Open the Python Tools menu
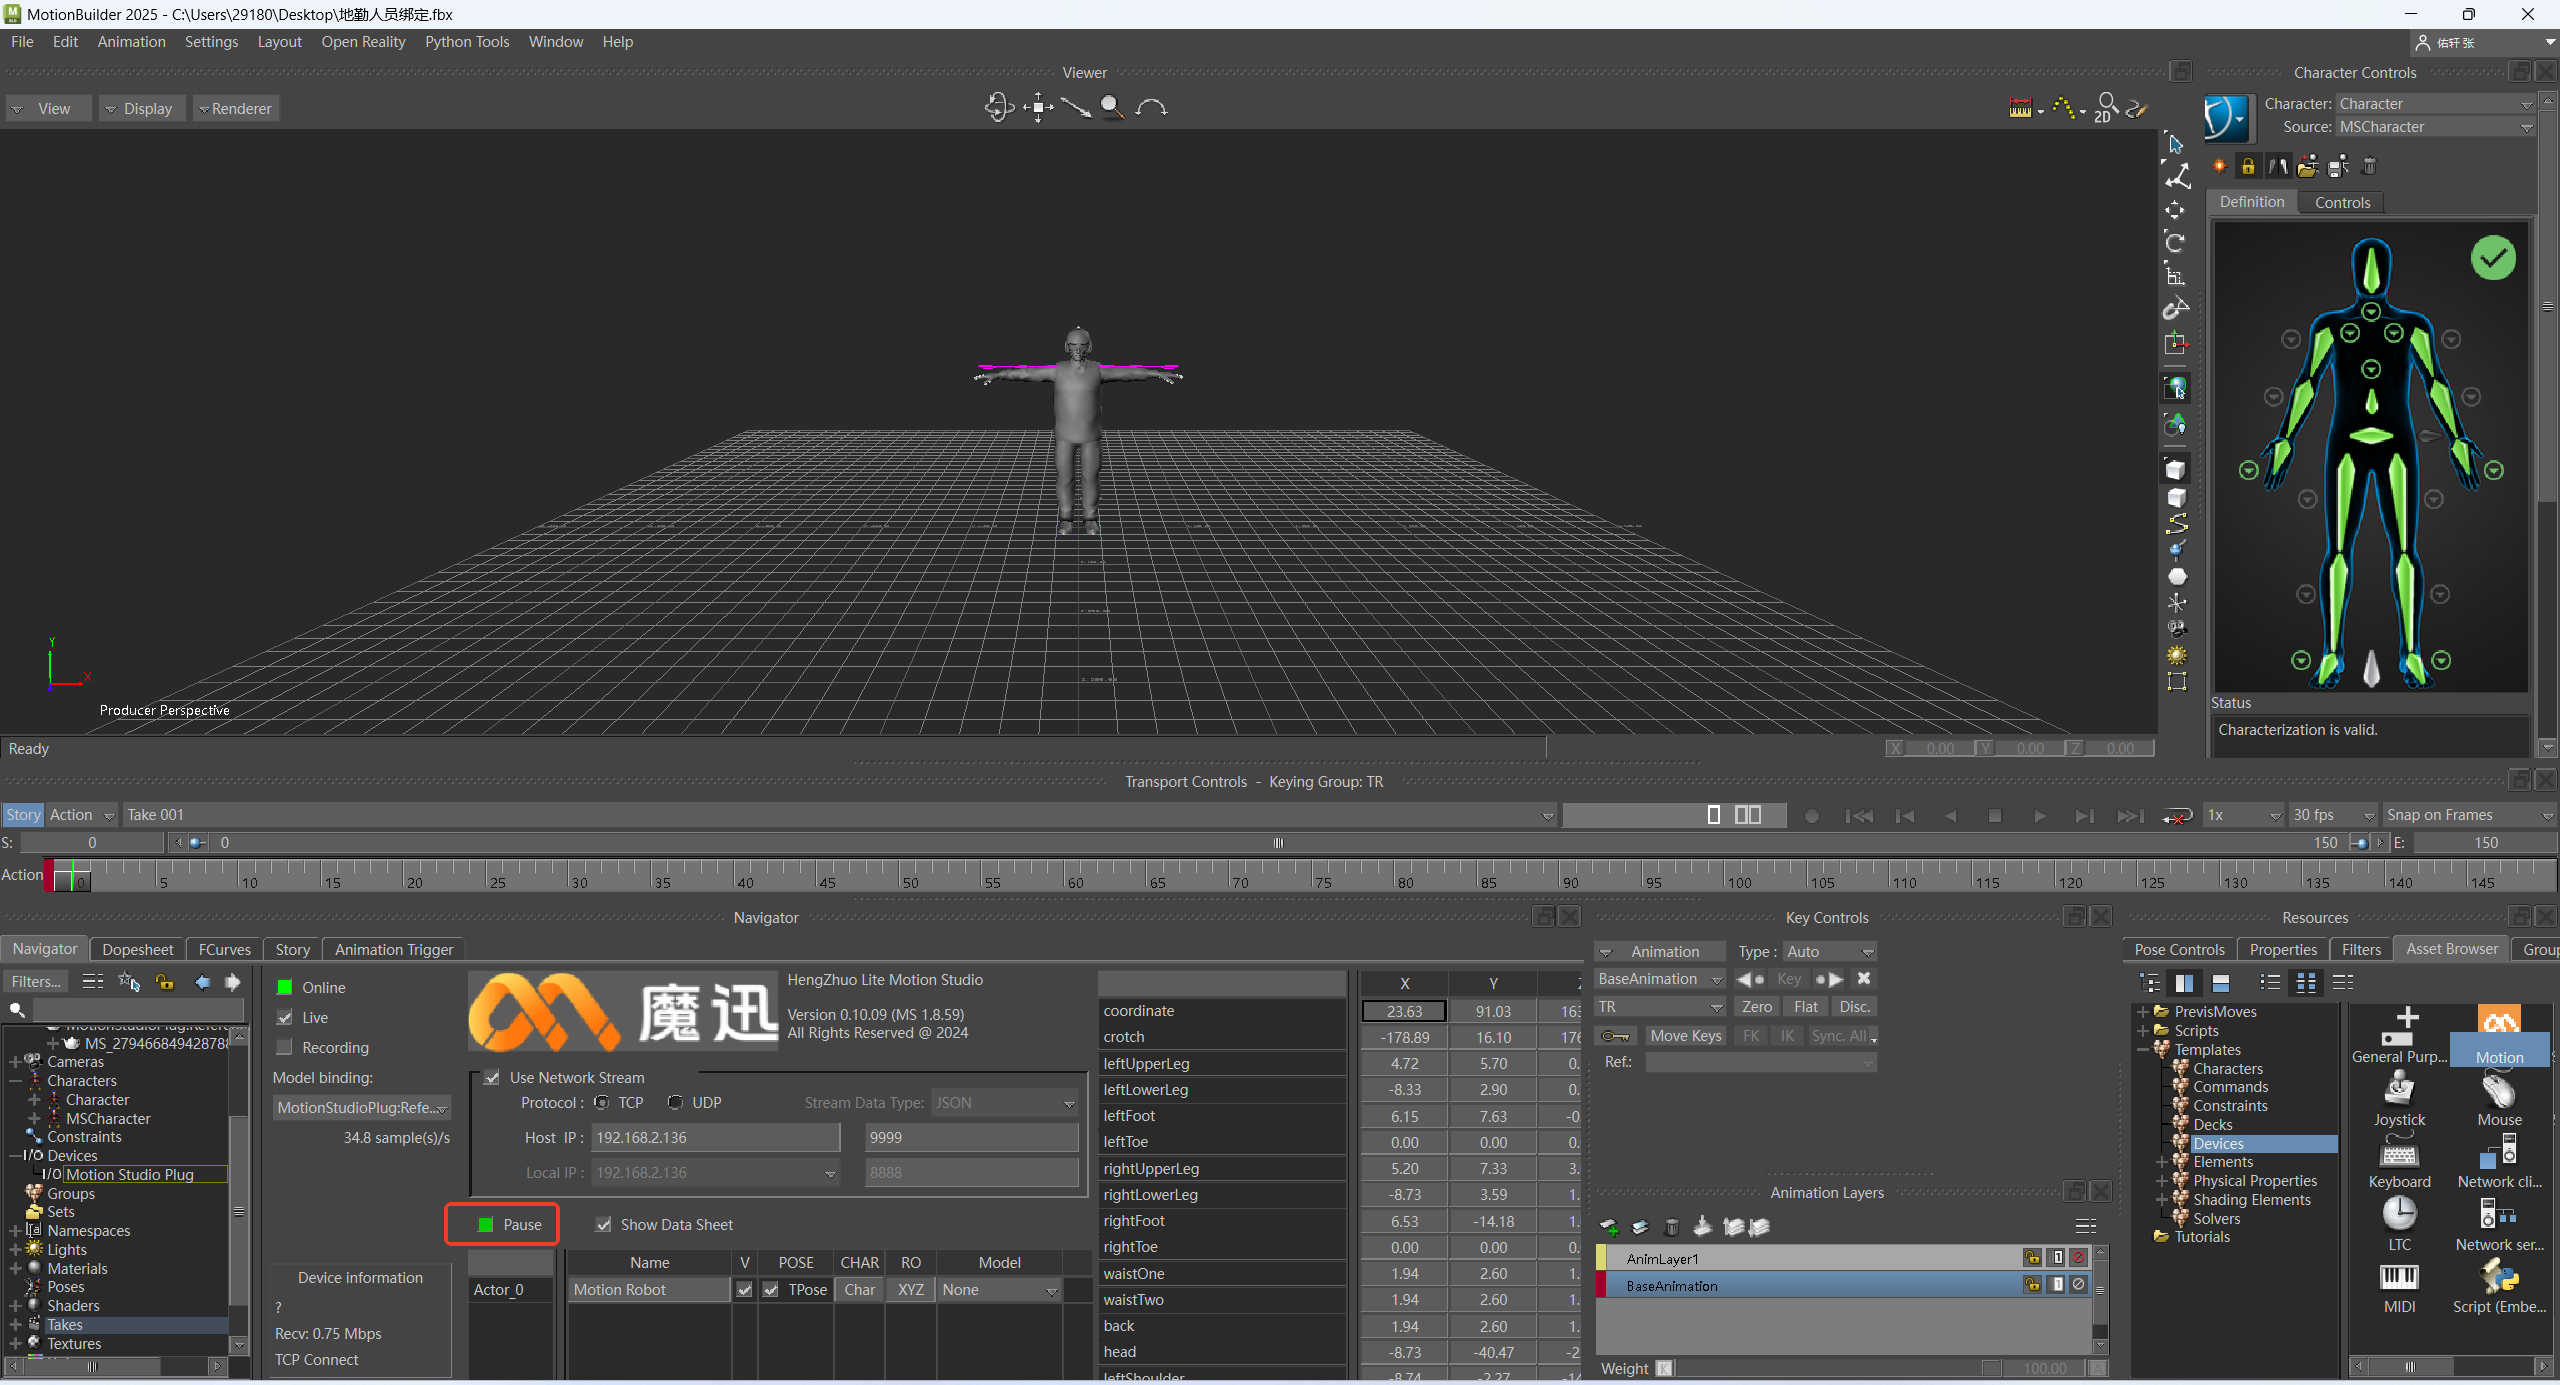Viewport: 2560px width, 1385px height. click(466, 42)
